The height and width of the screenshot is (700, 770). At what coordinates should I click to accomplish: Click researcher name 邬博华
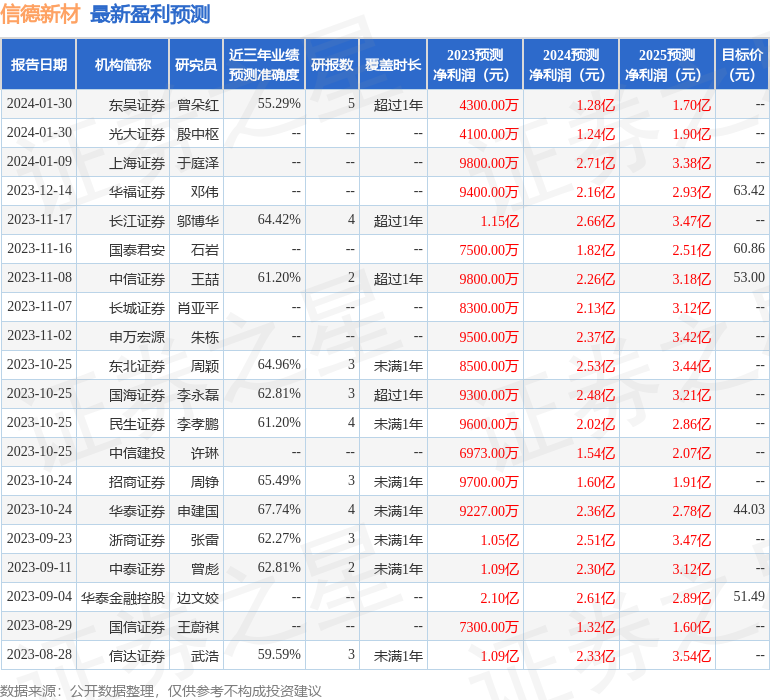click(198, 221)
